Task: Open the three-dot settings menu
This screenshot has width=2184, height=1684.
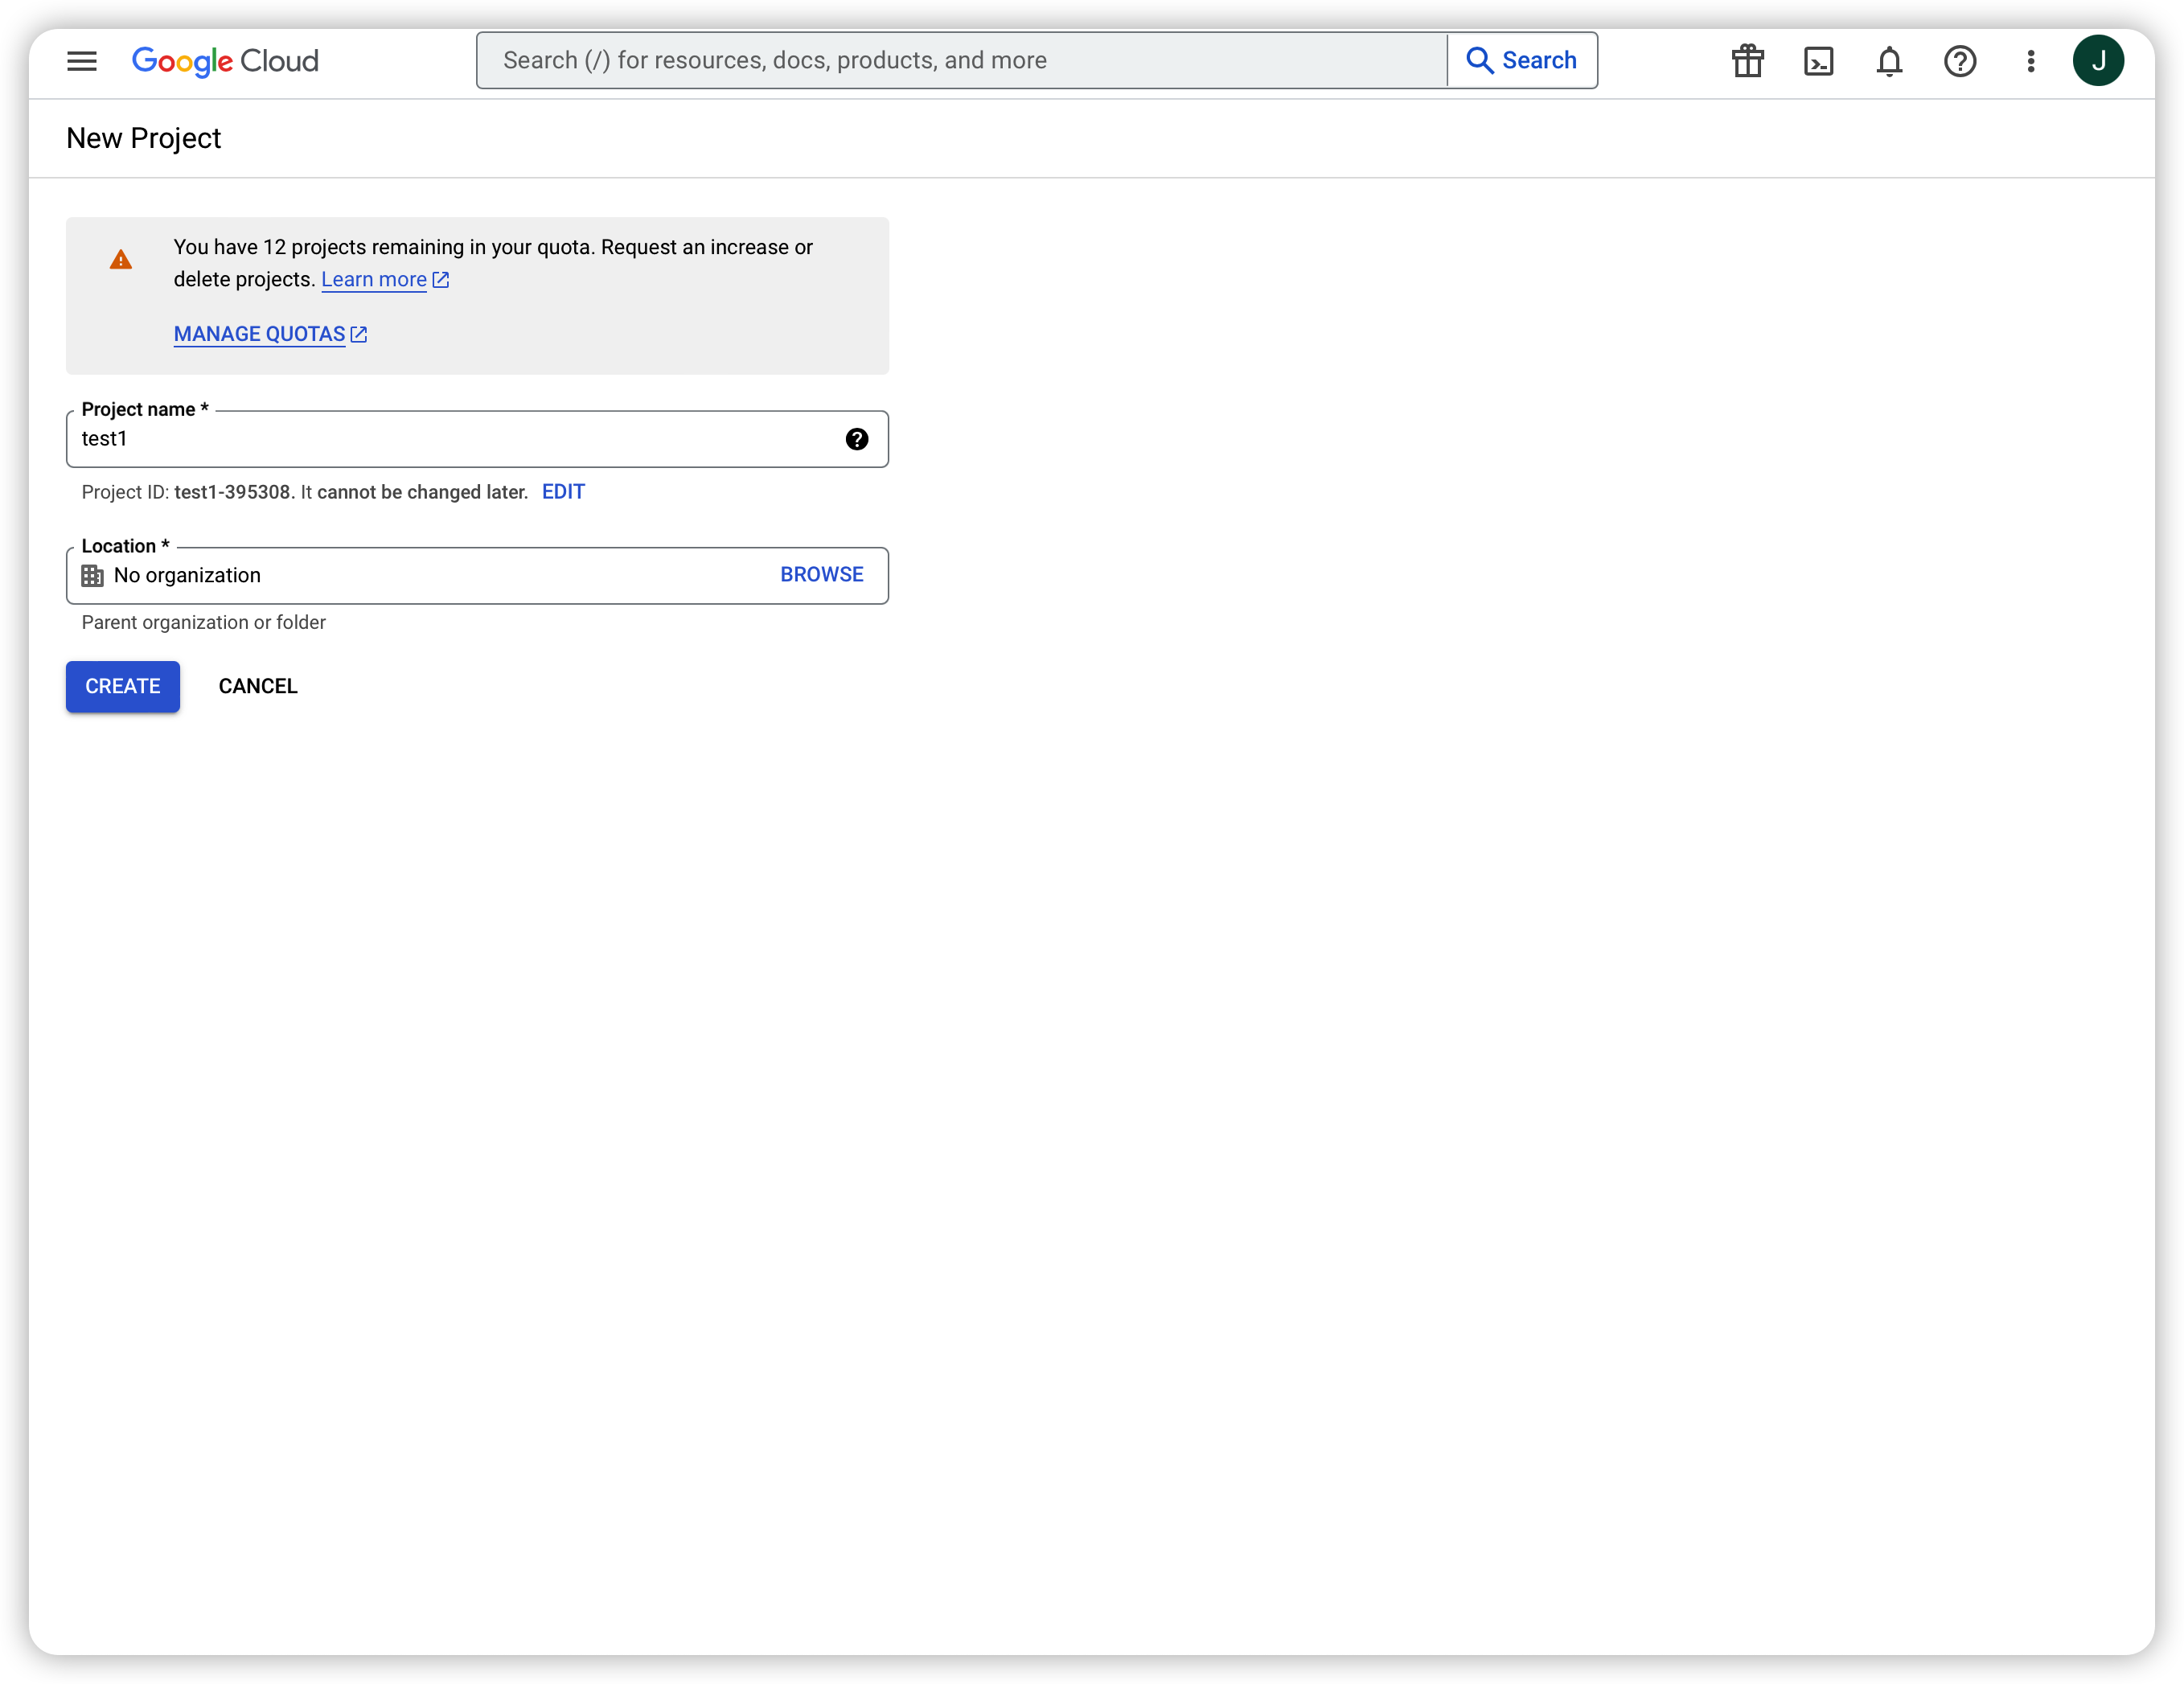Action: point(2030,61)
